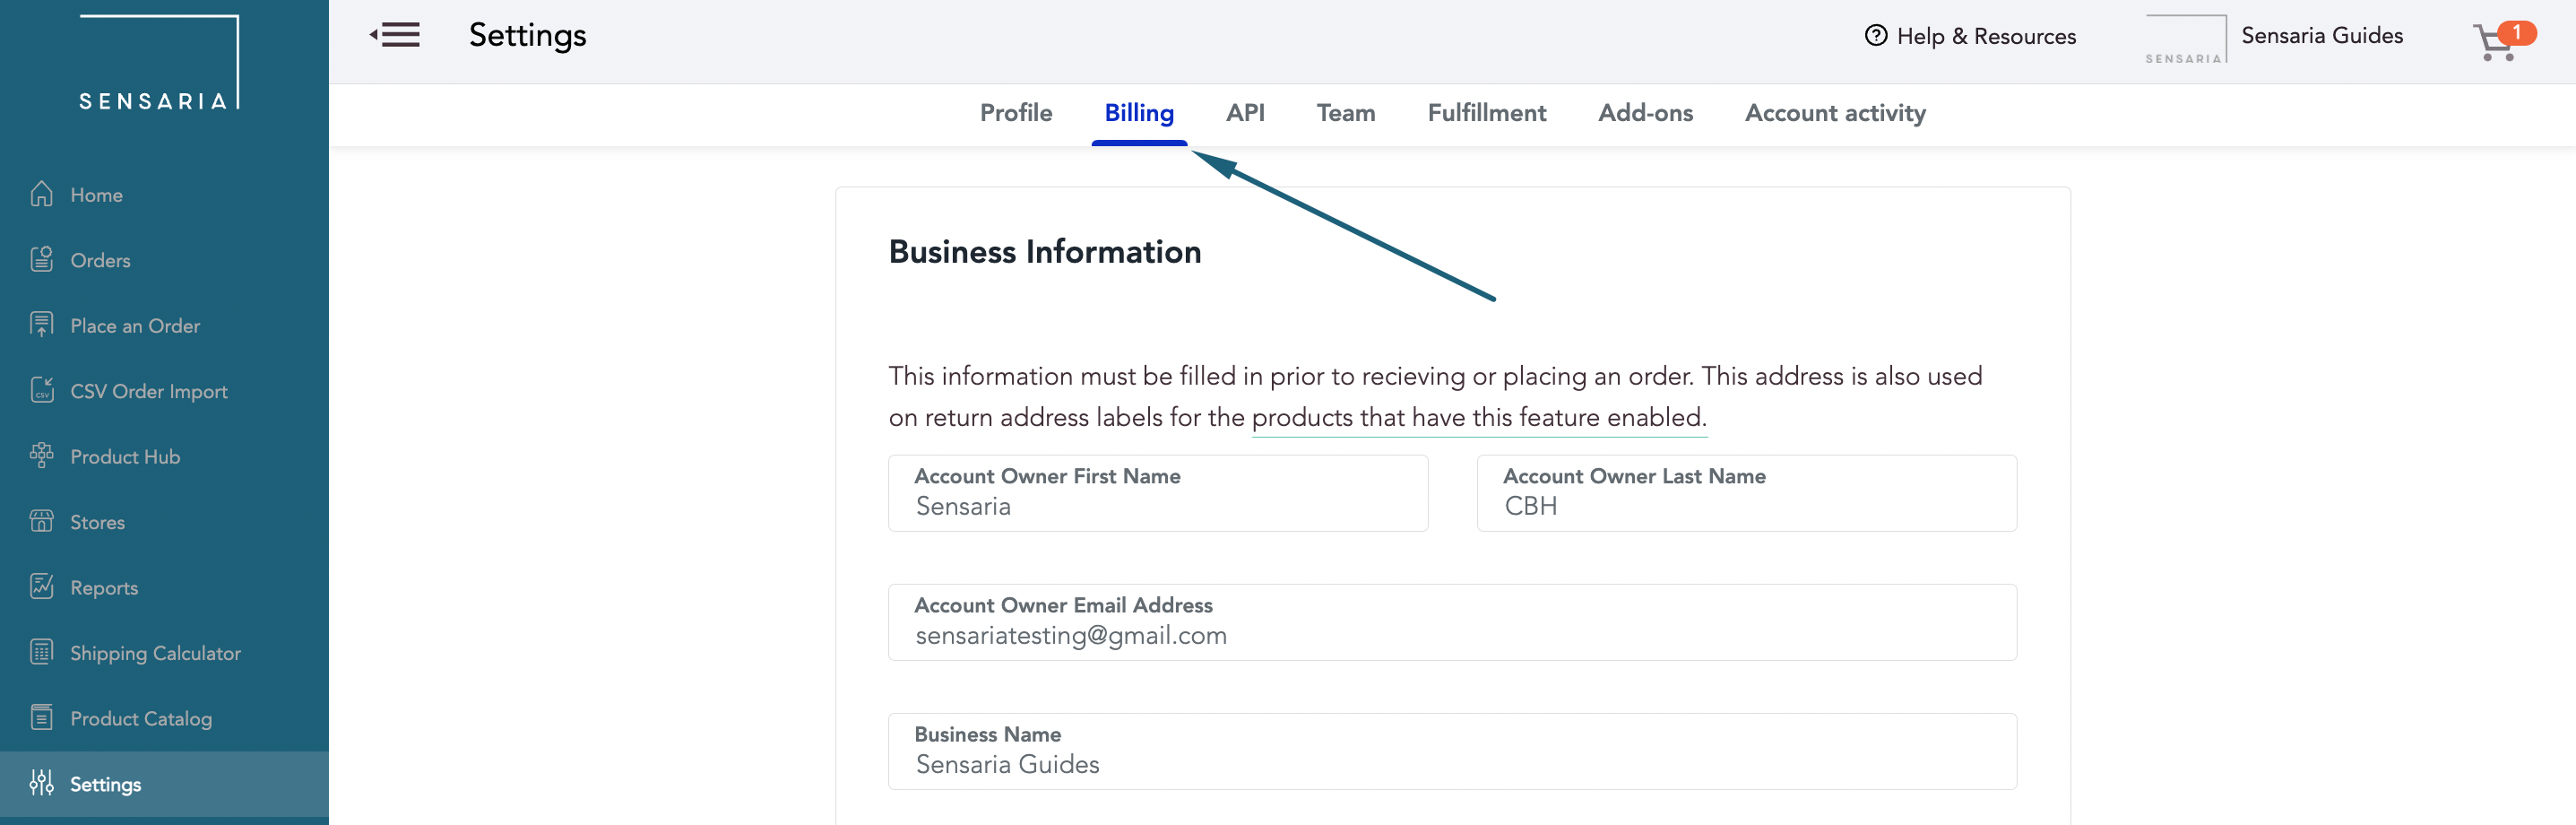Edit the Account Owner First Name field
Image resolution: width=2576 pixels, height=825 pixels.
[x=1158, y=493]
